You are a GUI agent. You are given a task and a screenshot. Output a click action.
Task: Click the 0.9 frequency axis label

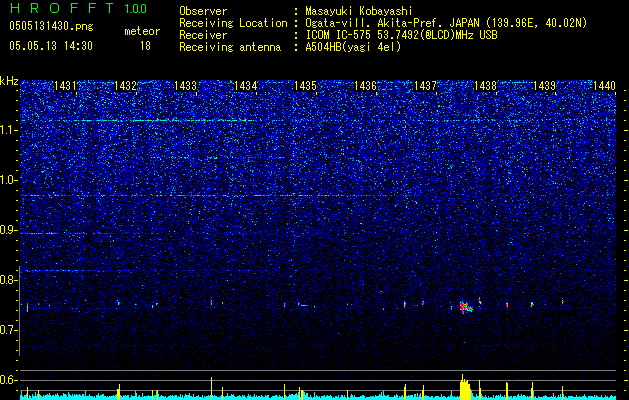pos(8,230)
